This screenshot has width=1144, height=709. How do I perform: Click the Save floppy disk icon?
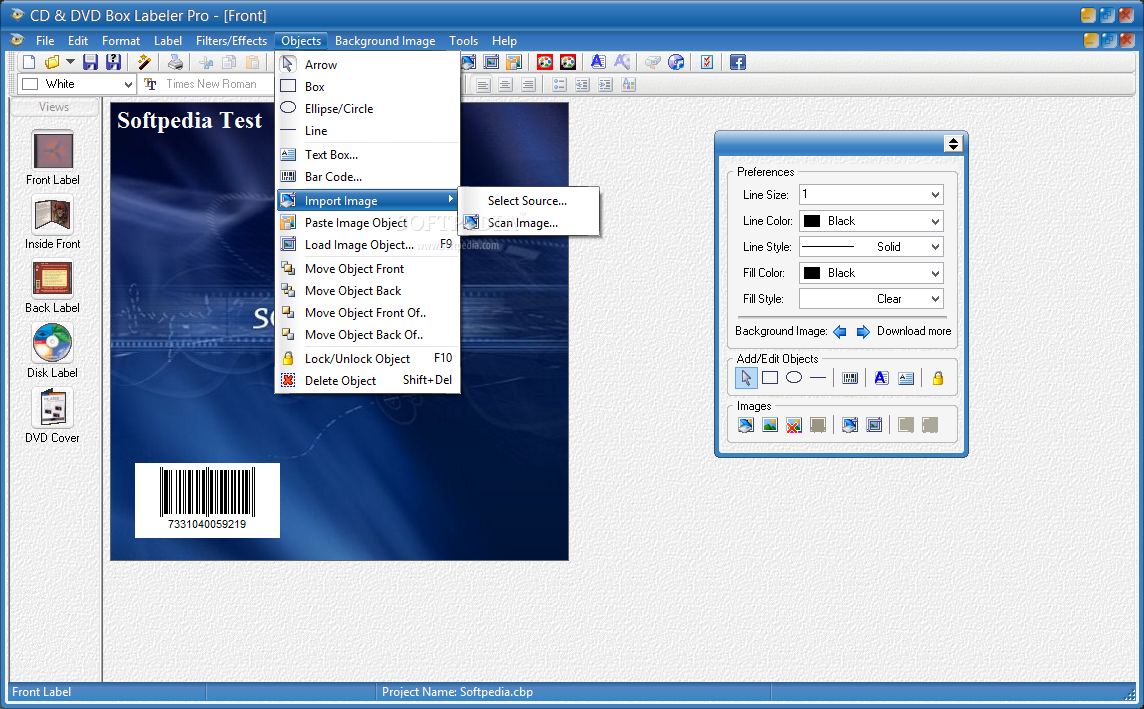[x=90, y=62]
